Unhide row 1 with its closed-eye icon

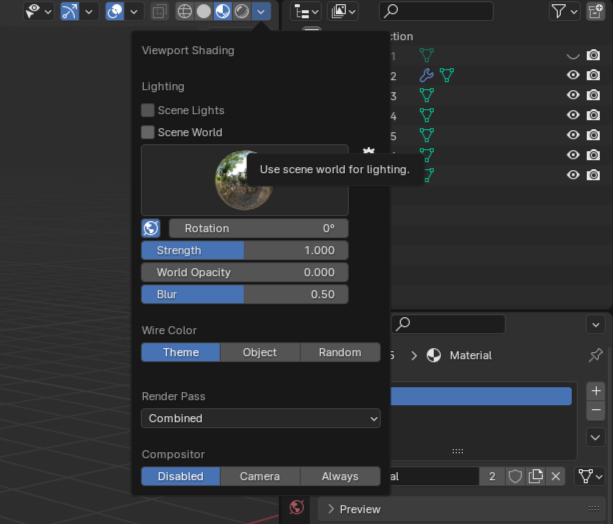pyautogui.click(x=573, y=56)
